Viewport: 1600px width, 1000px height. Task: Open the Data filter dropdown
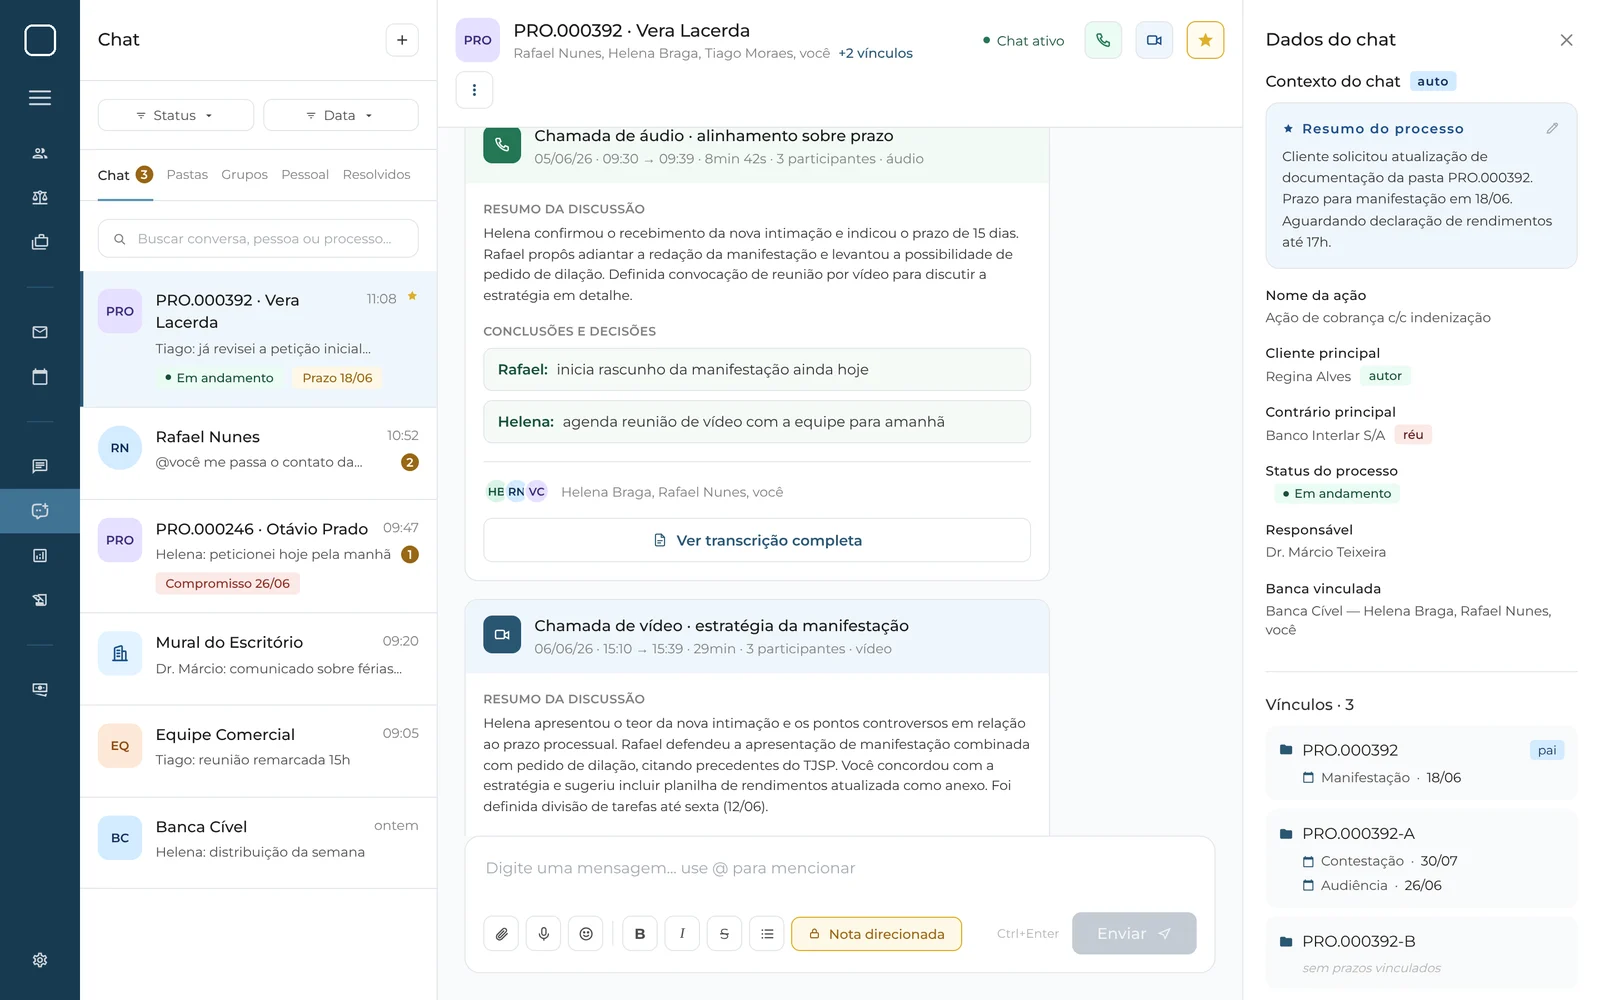pos(340,115)
